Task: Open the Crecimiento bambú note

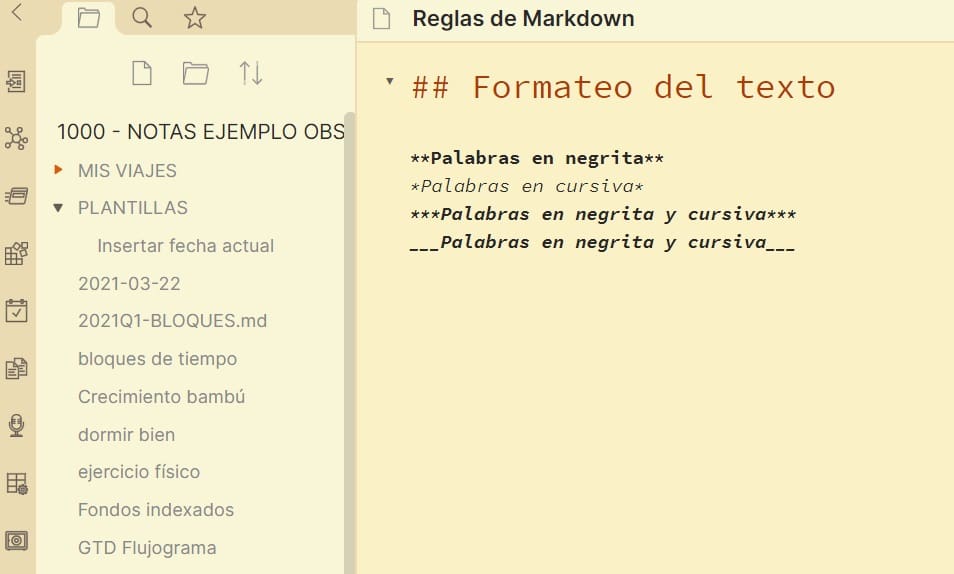Action: point(161,397)
